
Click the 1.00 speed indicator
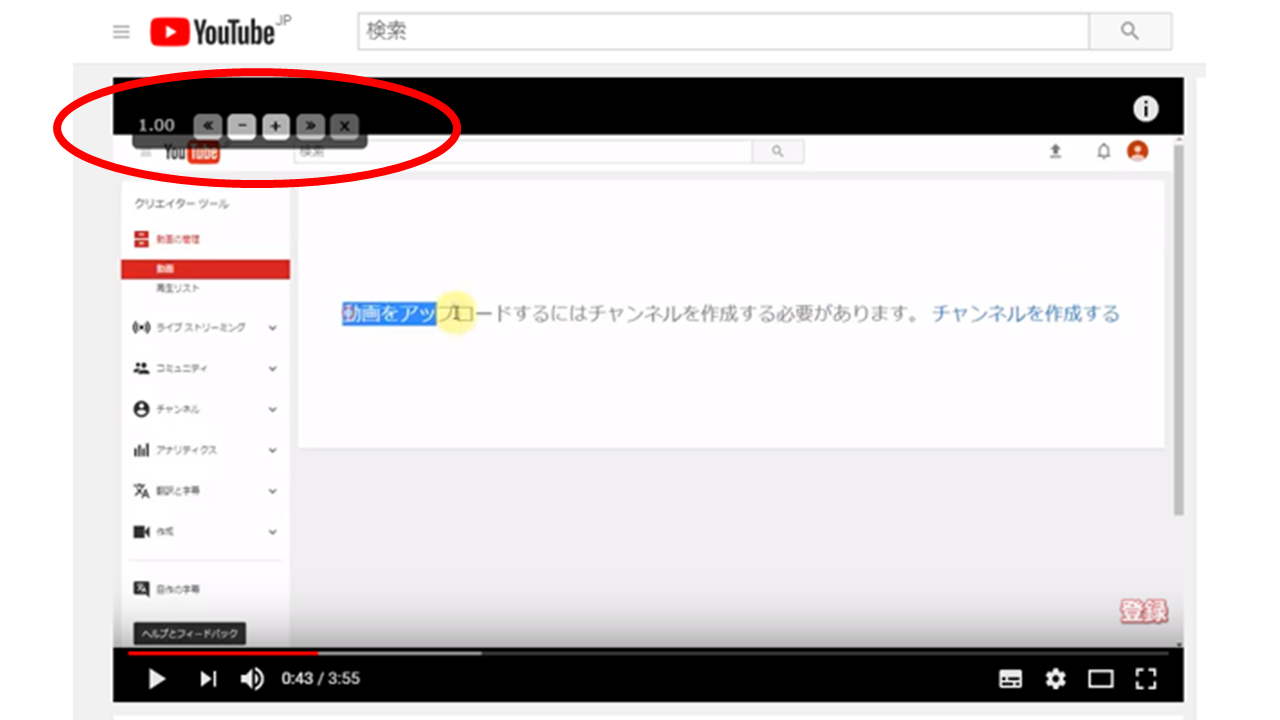tap(156, 126)
